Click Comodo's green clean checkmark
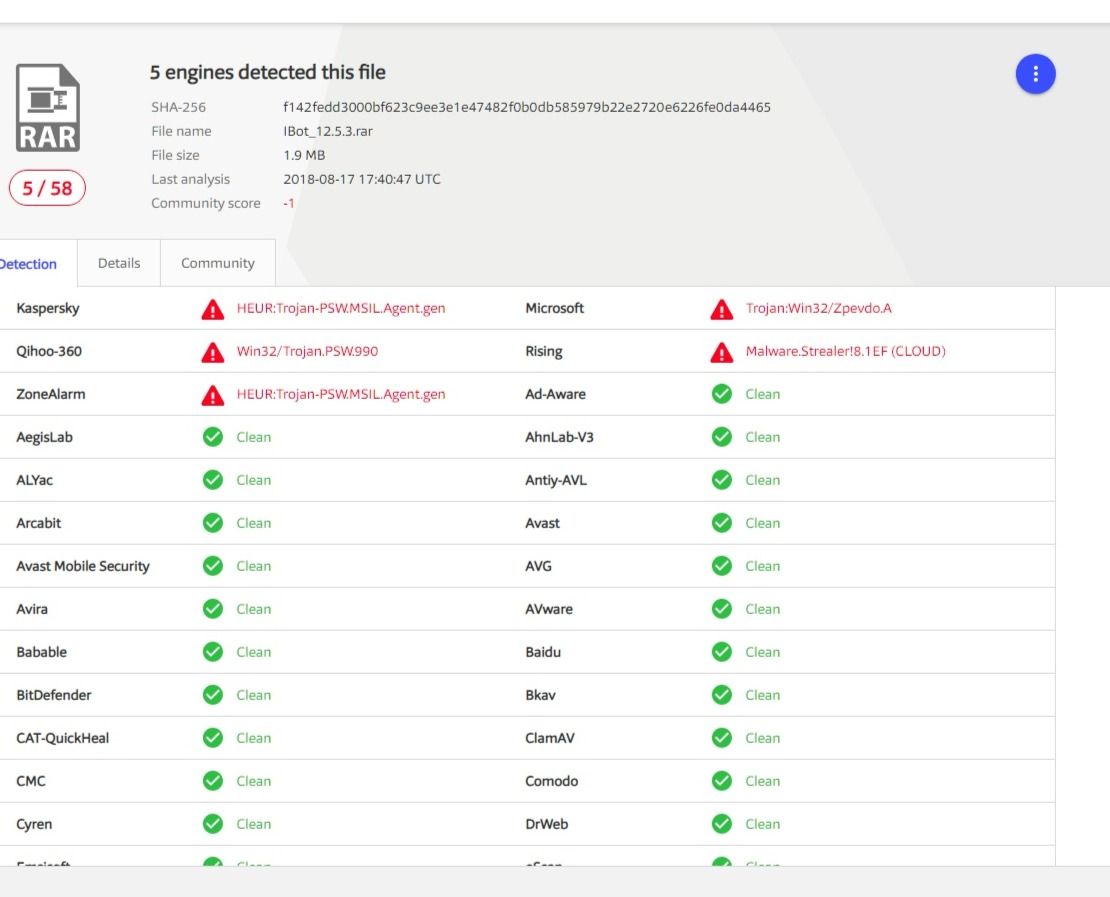The image size is (1110, 897). click(721, 781)
